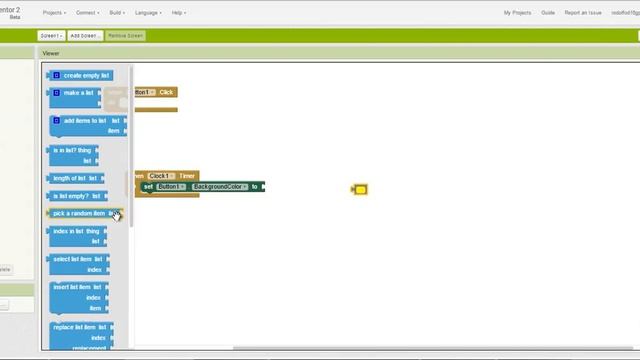Select the create empty list block
Image resolution: width=640 pixels, height=360 pixels.
coord(81,76)
